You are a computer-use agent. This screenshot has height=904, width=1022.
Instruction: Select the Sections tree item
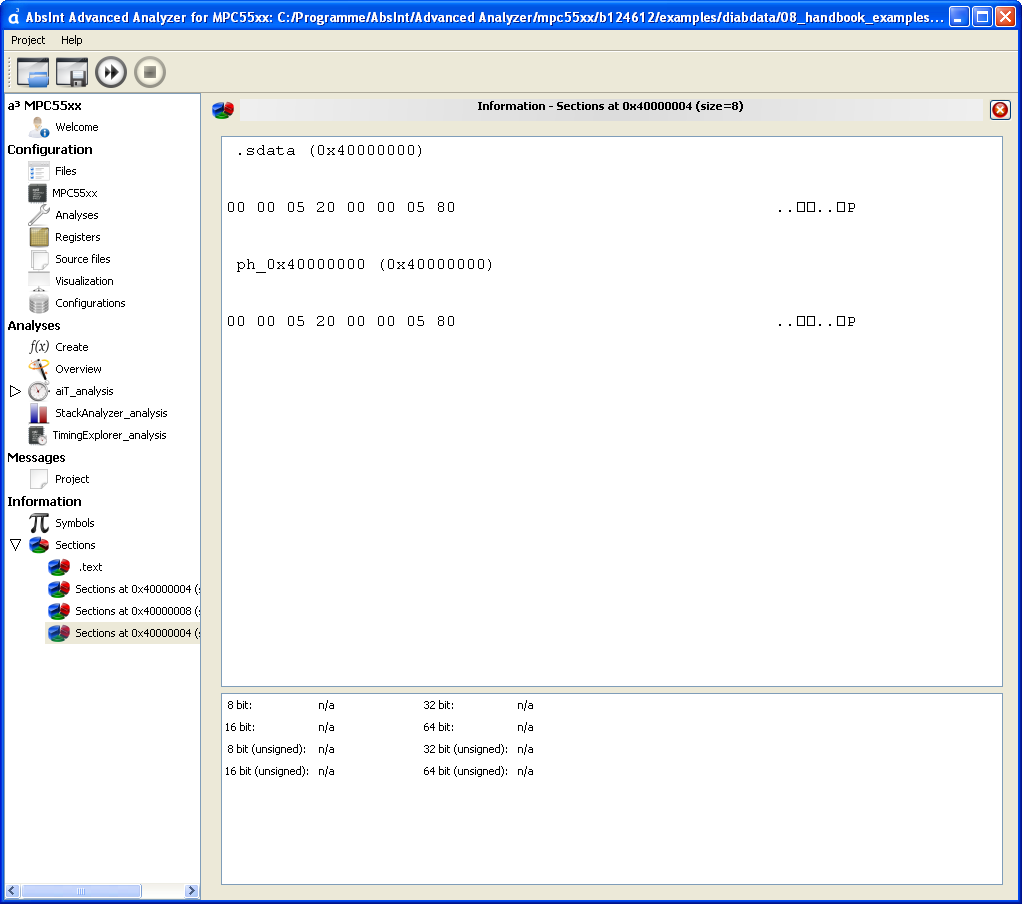[x=75, y=545]
